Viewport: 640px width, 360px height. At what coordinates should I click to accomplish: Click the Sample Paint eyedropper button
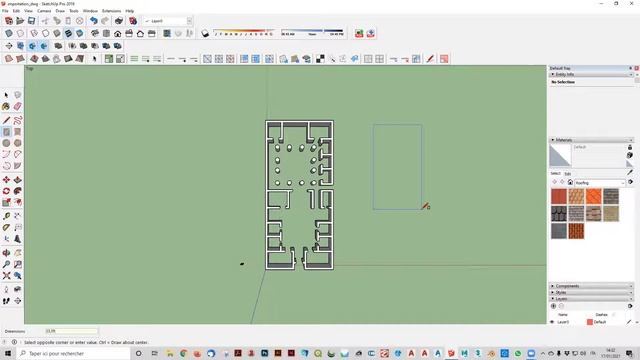pyautogui.click(x=631, y=172)
